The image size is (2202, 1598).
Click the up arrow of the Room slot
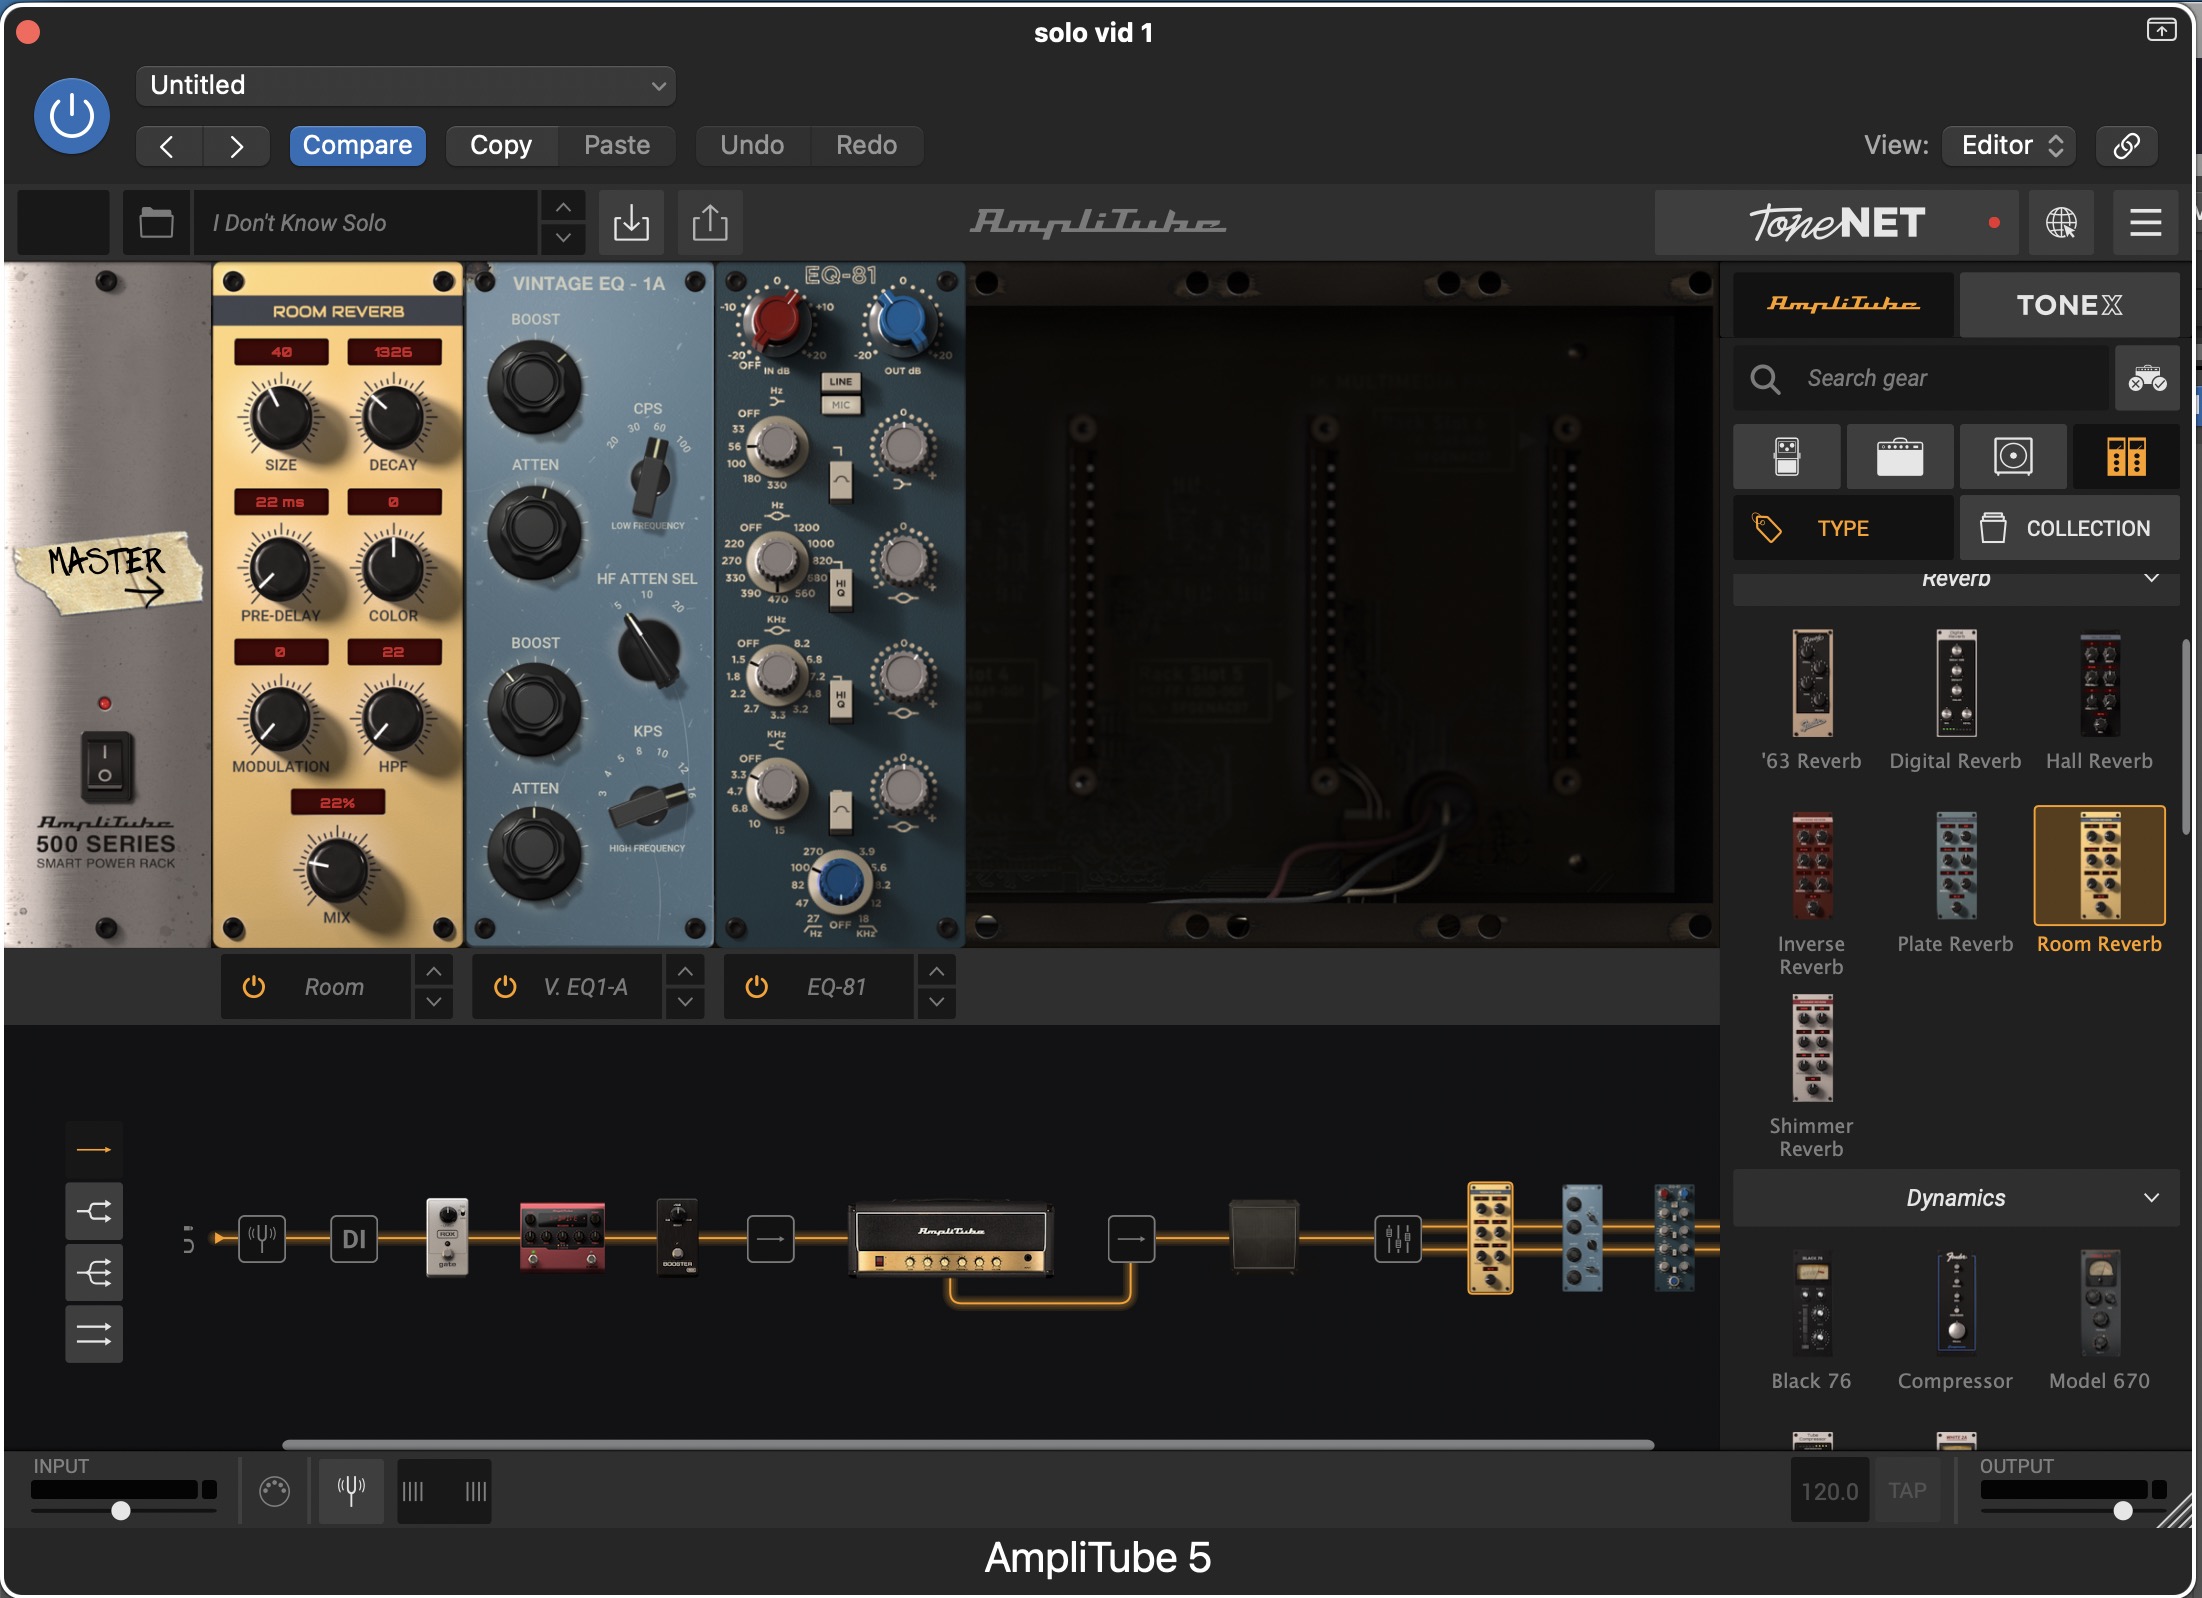(x=433, y=971)
